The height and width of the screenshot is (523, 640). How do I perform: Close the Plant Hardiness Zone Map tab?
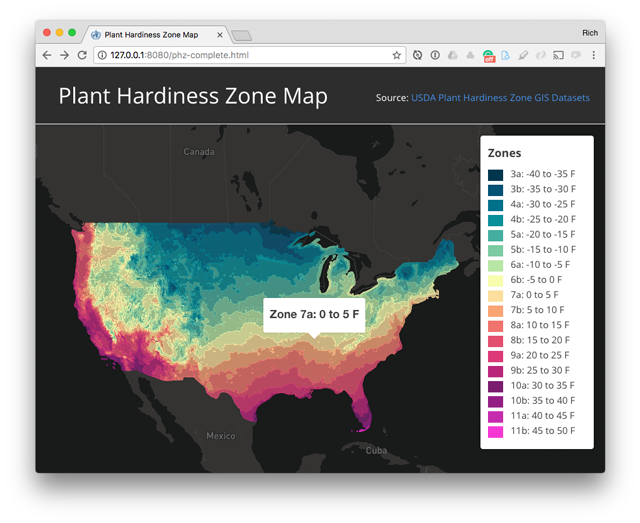pyautogui.click(x=220, y=34)
